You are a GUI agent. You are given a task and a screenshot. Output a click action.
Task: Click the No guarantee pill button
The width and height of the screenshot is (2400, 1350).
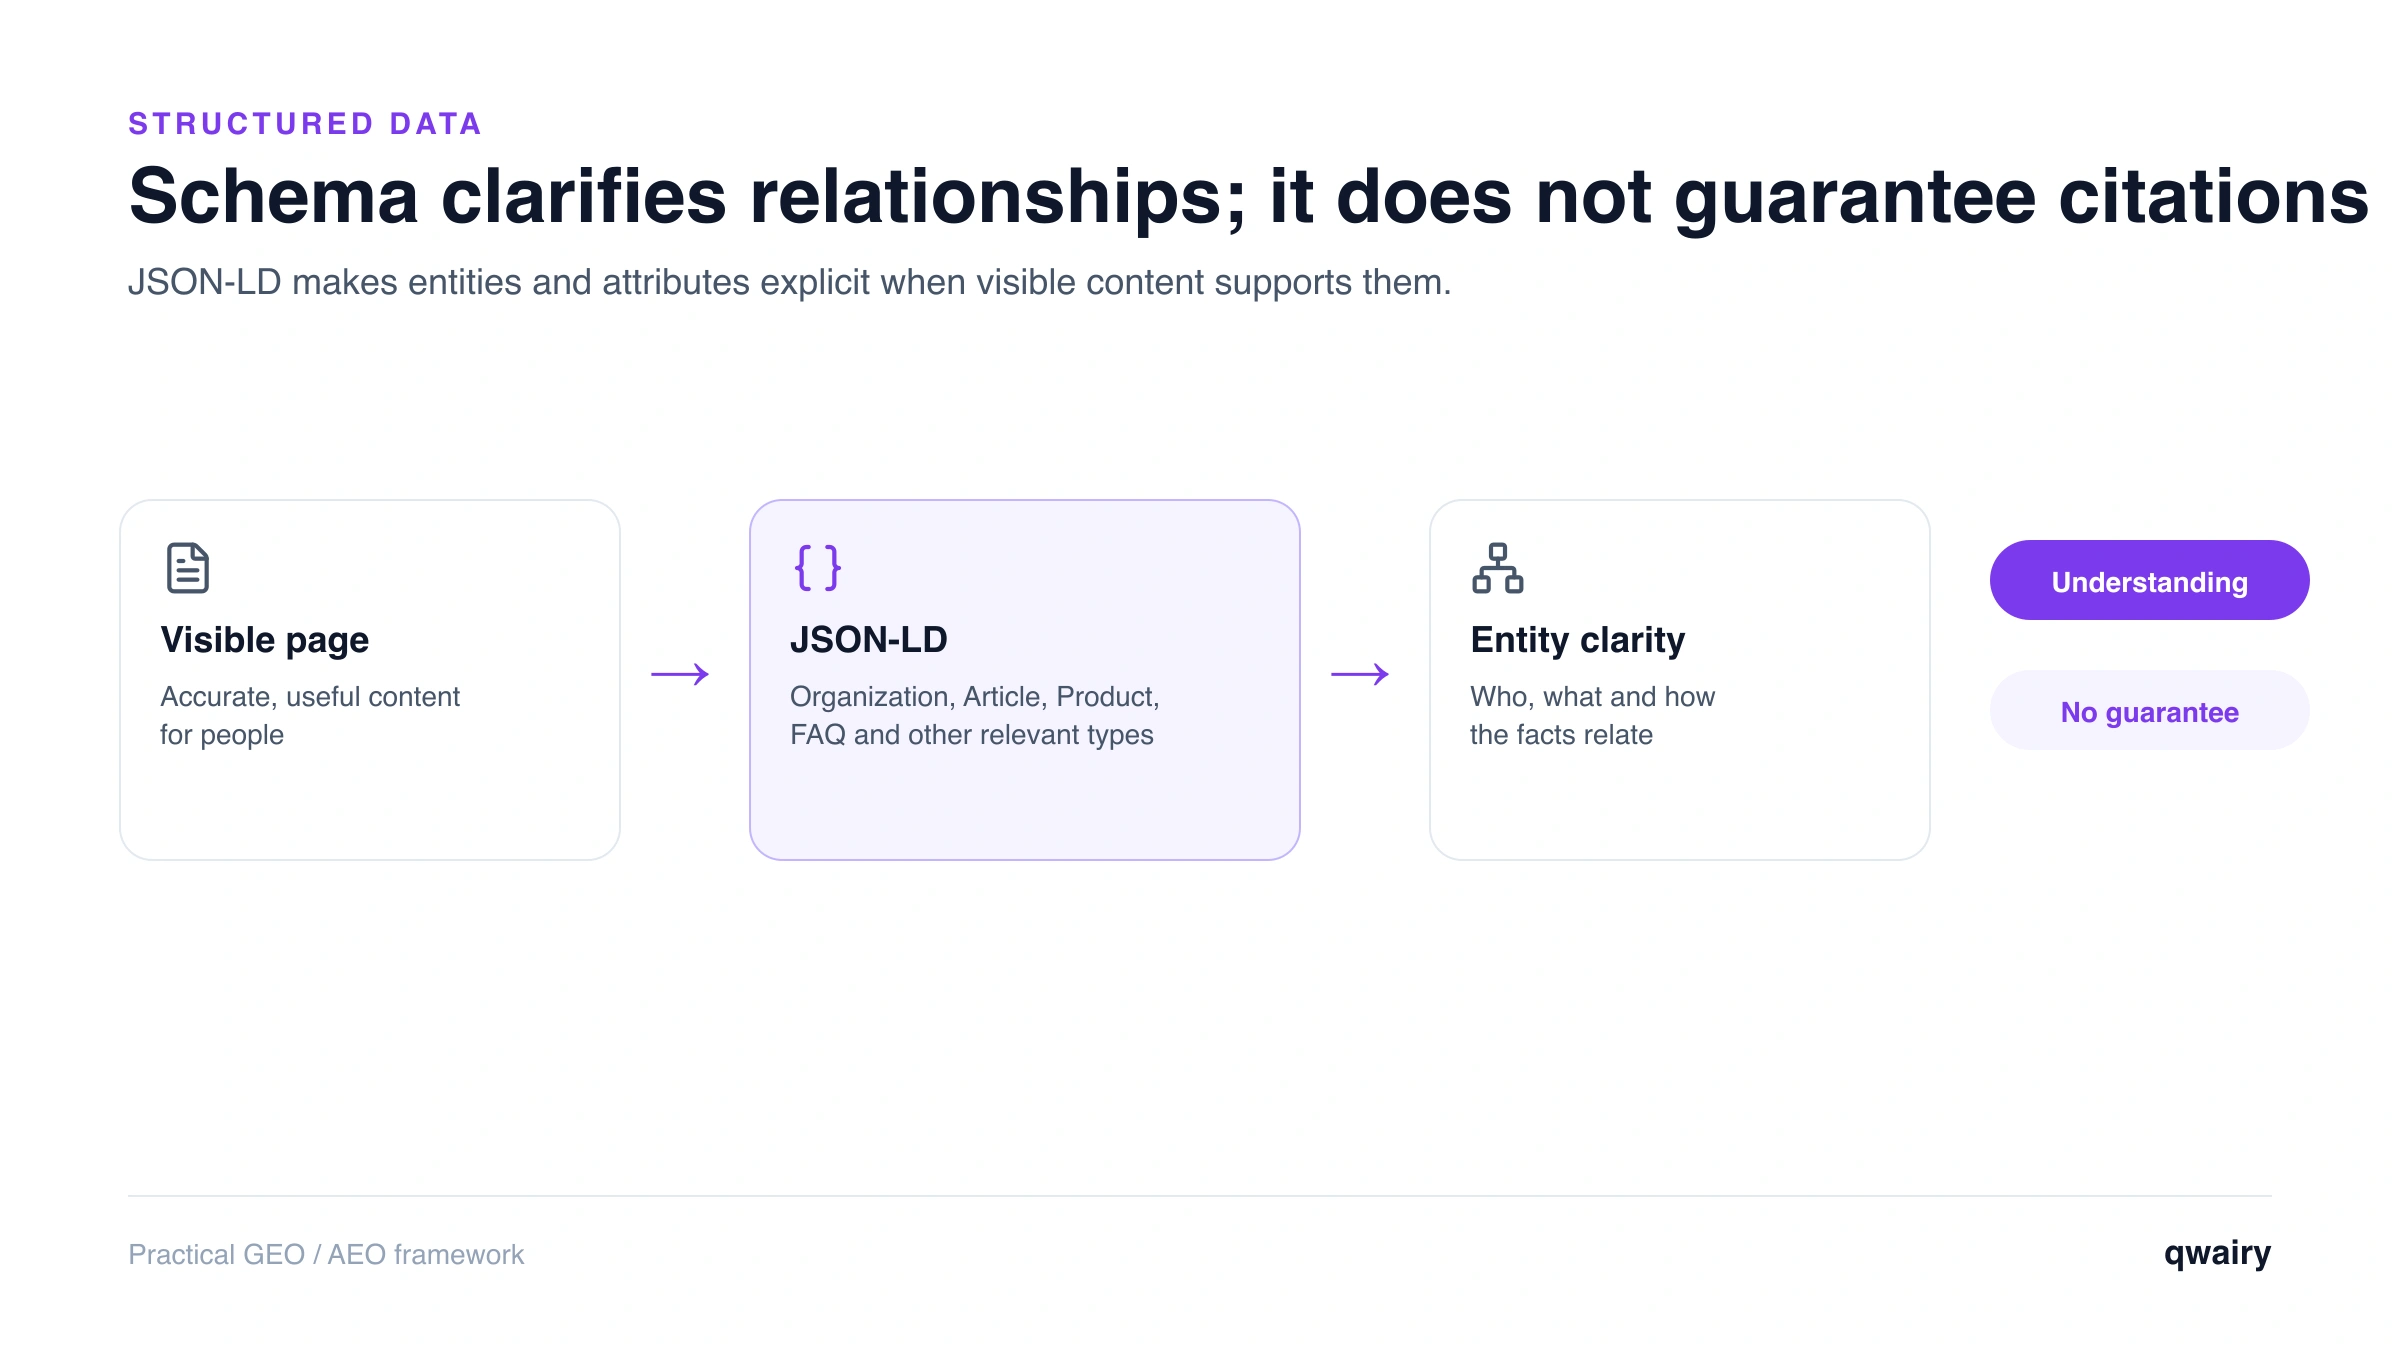pos(2149,710)
